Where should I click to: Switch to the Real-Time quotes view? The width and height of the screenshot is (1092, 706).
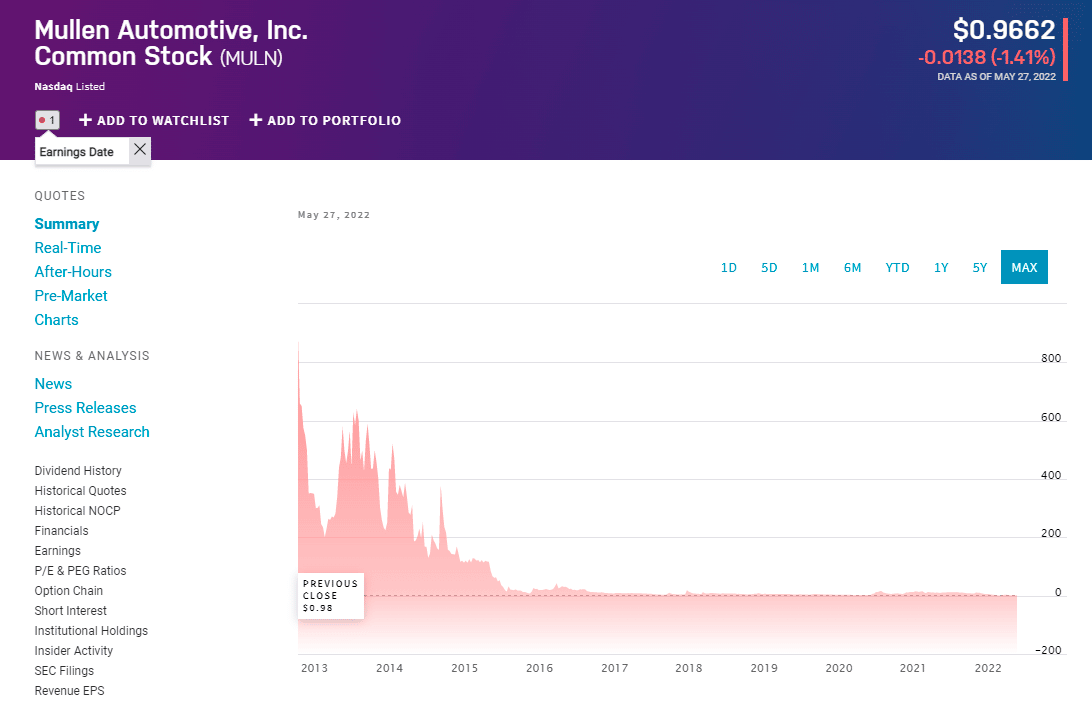coord(67,247)
